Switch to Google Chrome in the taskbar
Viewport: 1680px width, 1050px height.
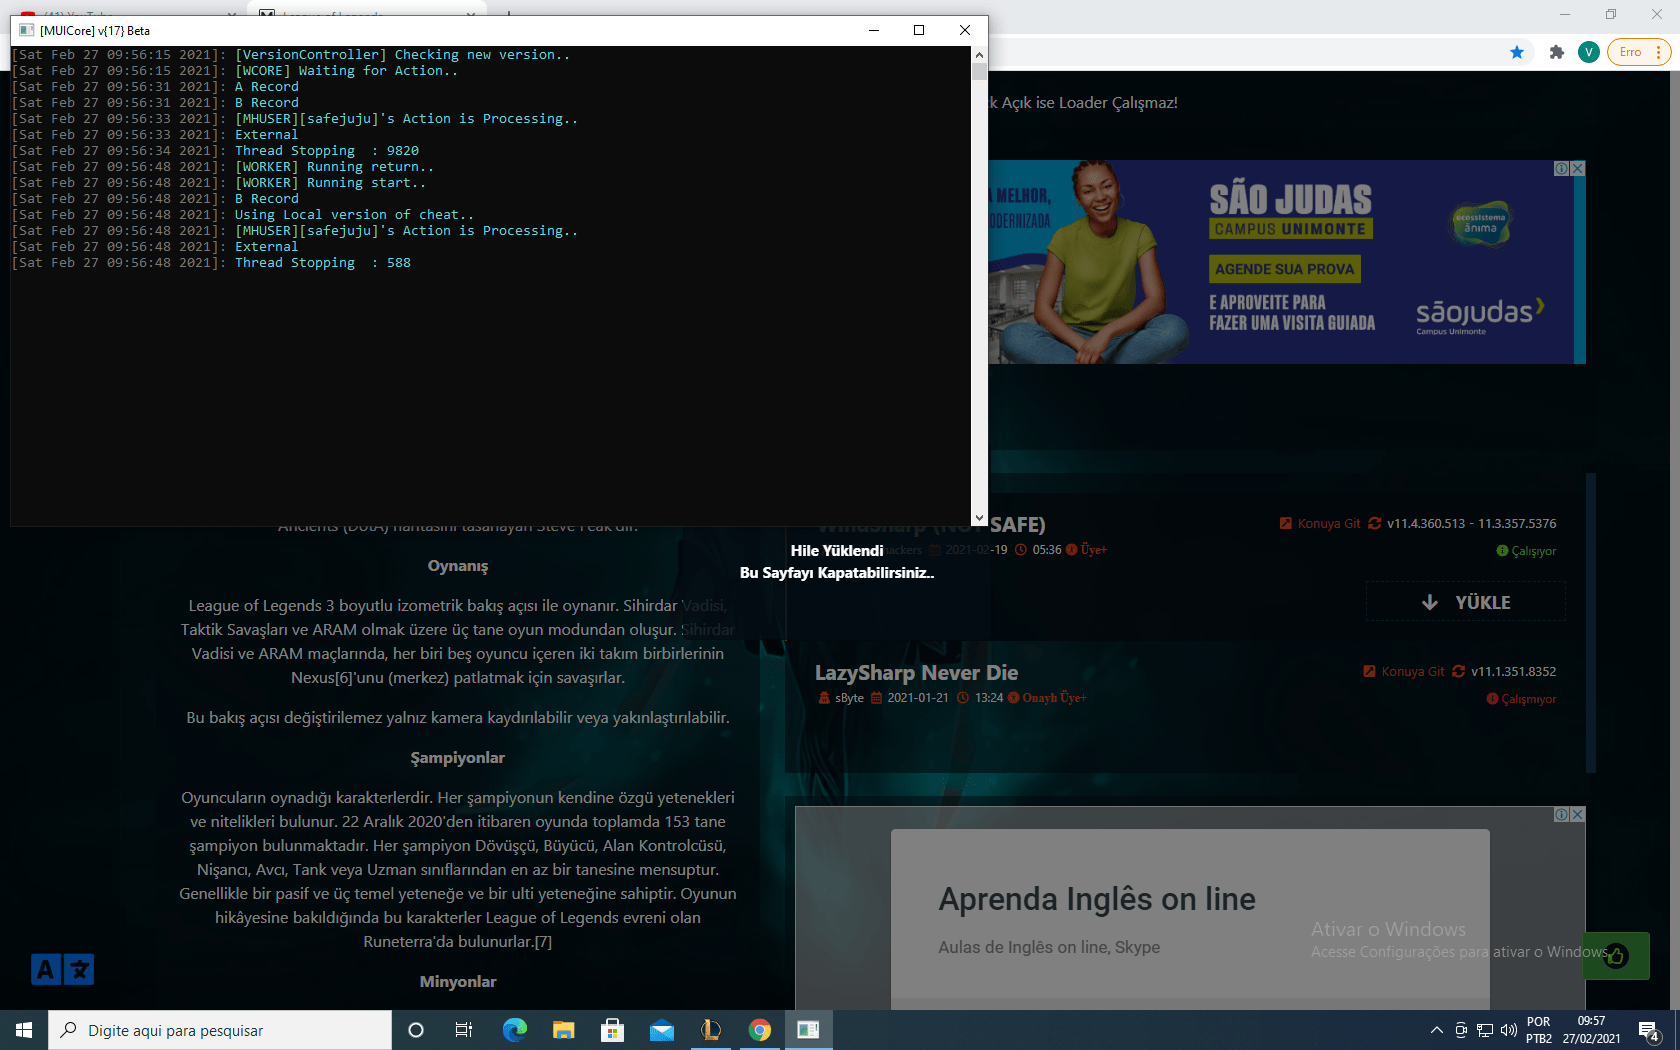point(759,1030)
